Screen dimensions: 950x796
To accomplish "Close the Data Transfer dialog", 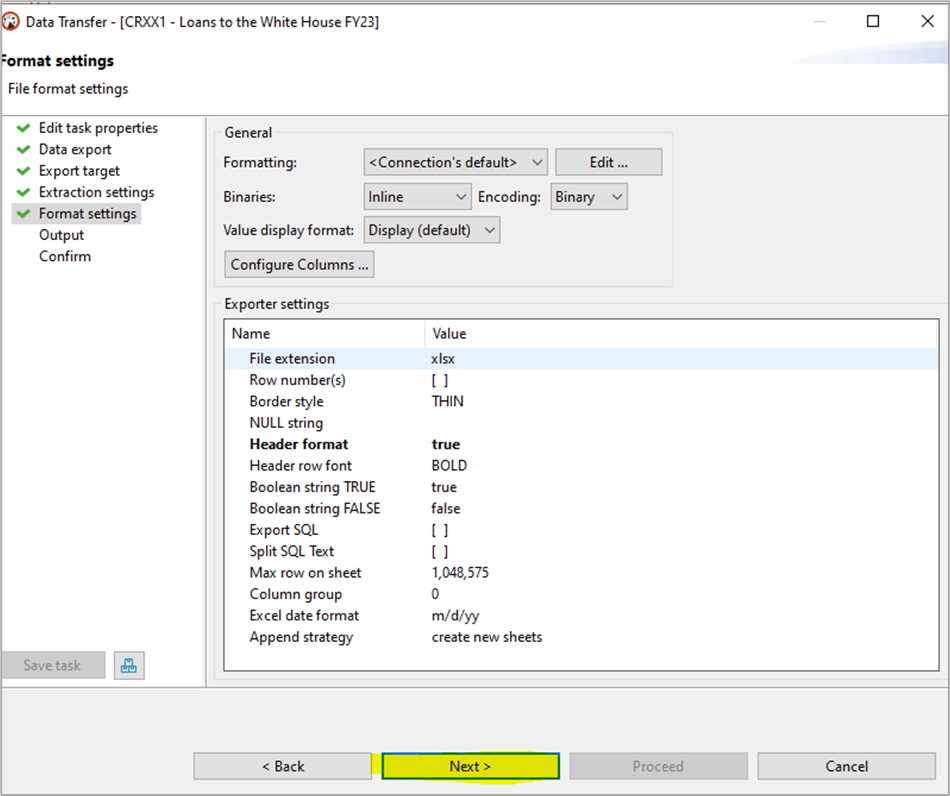I will click(927, 21).
